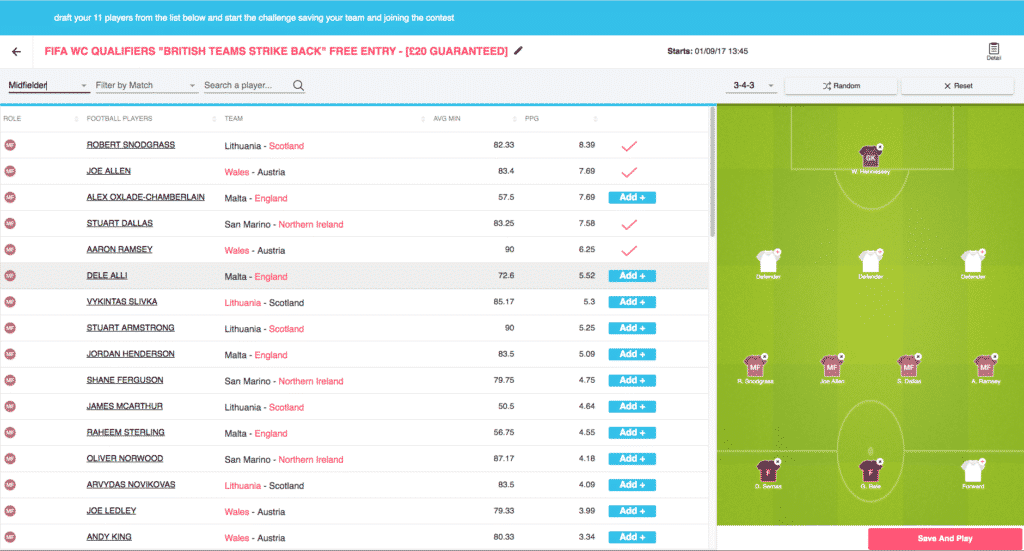
Task: Add Jordan Henderson to the team
Action: [x=632, y=354]
